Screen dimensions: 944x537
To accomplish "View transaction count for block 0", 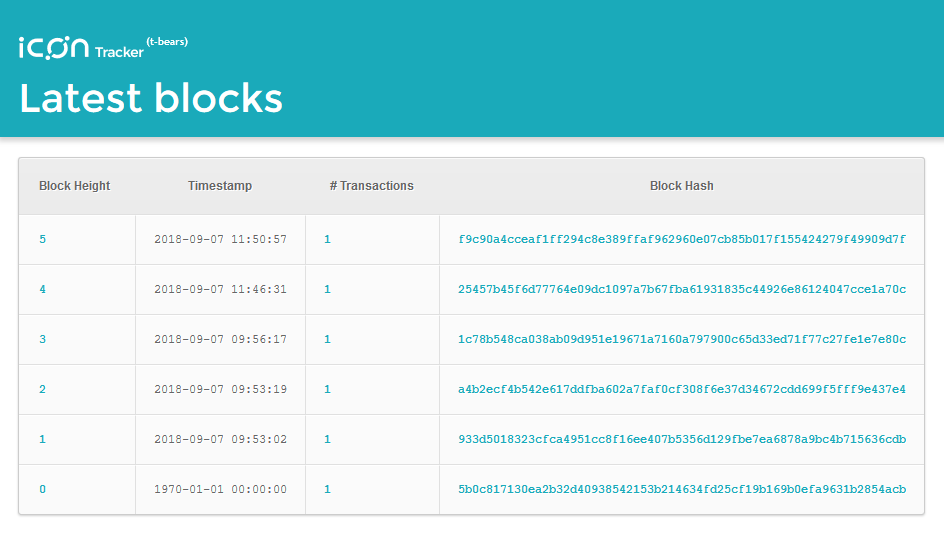I will 328,489.
